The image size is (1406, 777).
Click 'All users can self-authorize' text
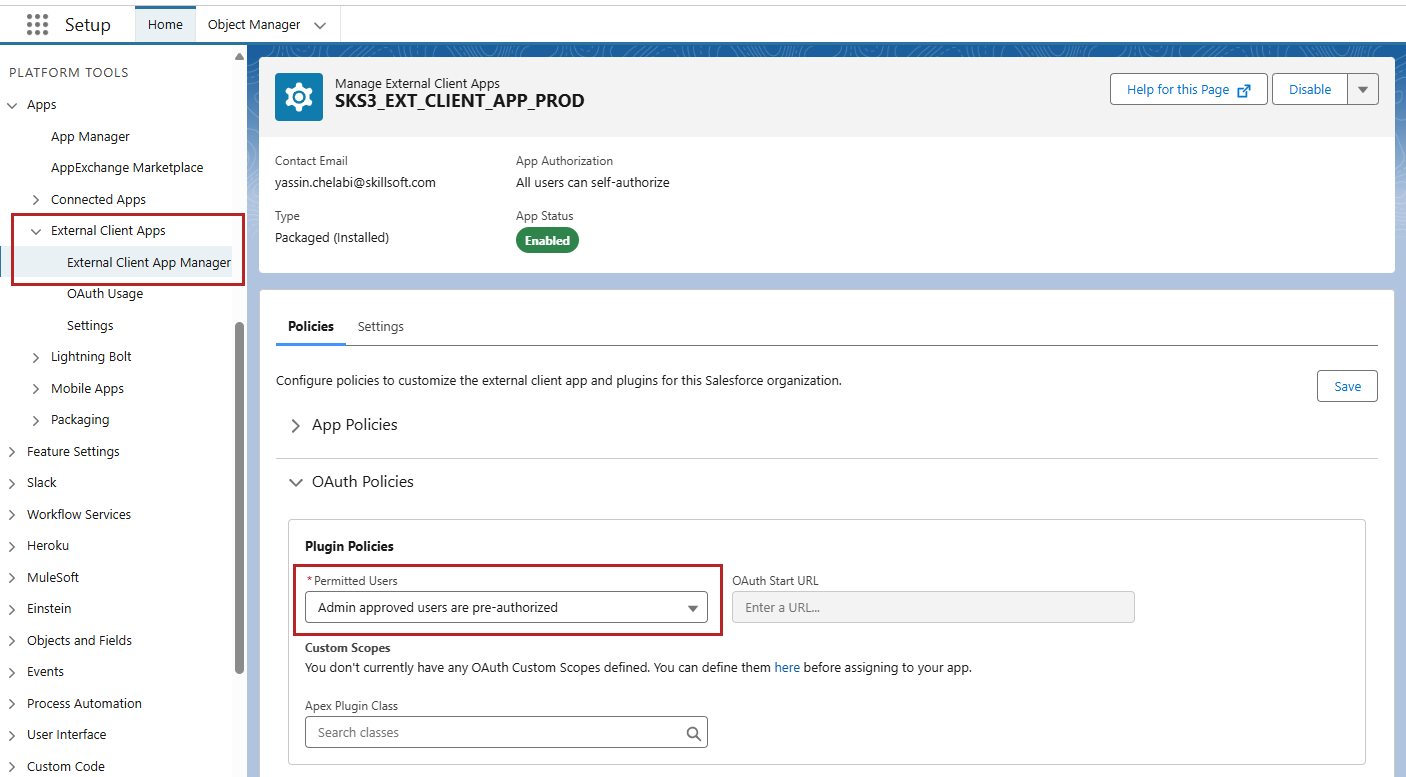point(593,183)
